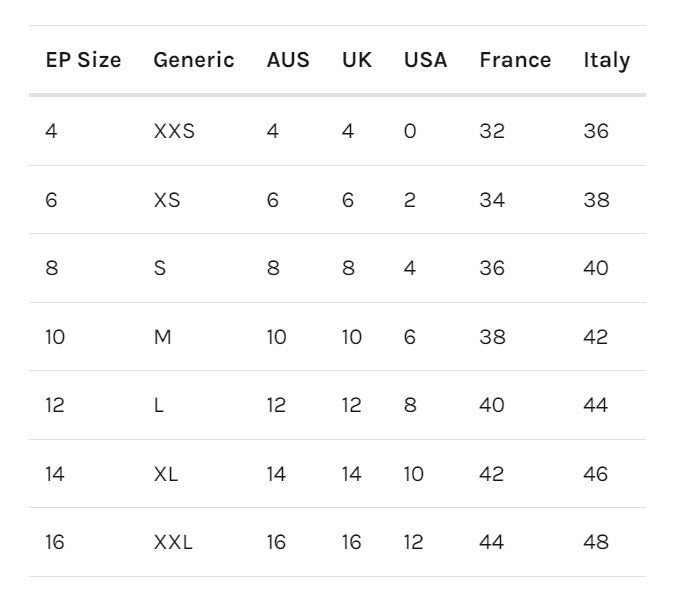Click the M generic size cell

(162, 337)
